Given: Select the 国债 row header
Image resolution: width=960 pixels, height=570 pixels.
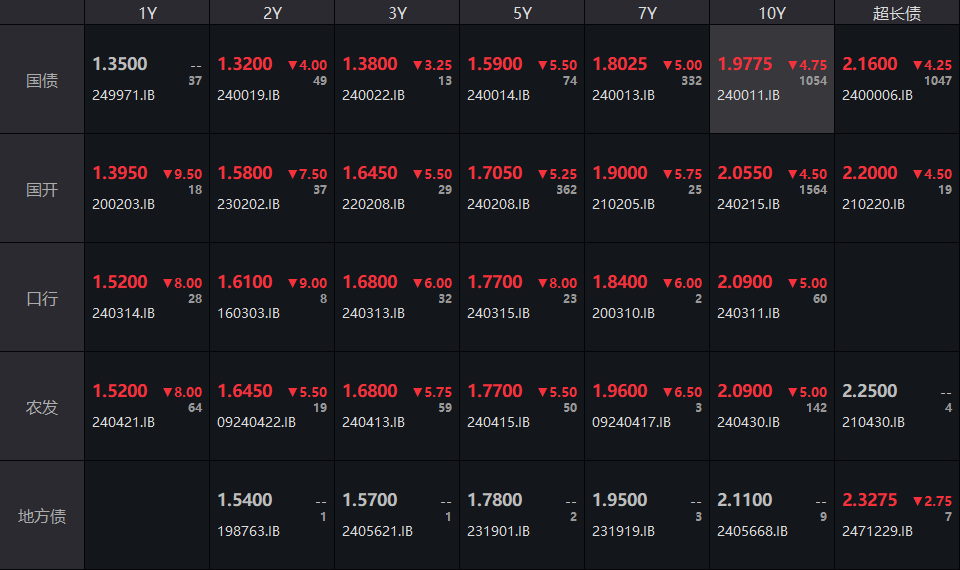Looking at the screenshot, I should 42,80.
